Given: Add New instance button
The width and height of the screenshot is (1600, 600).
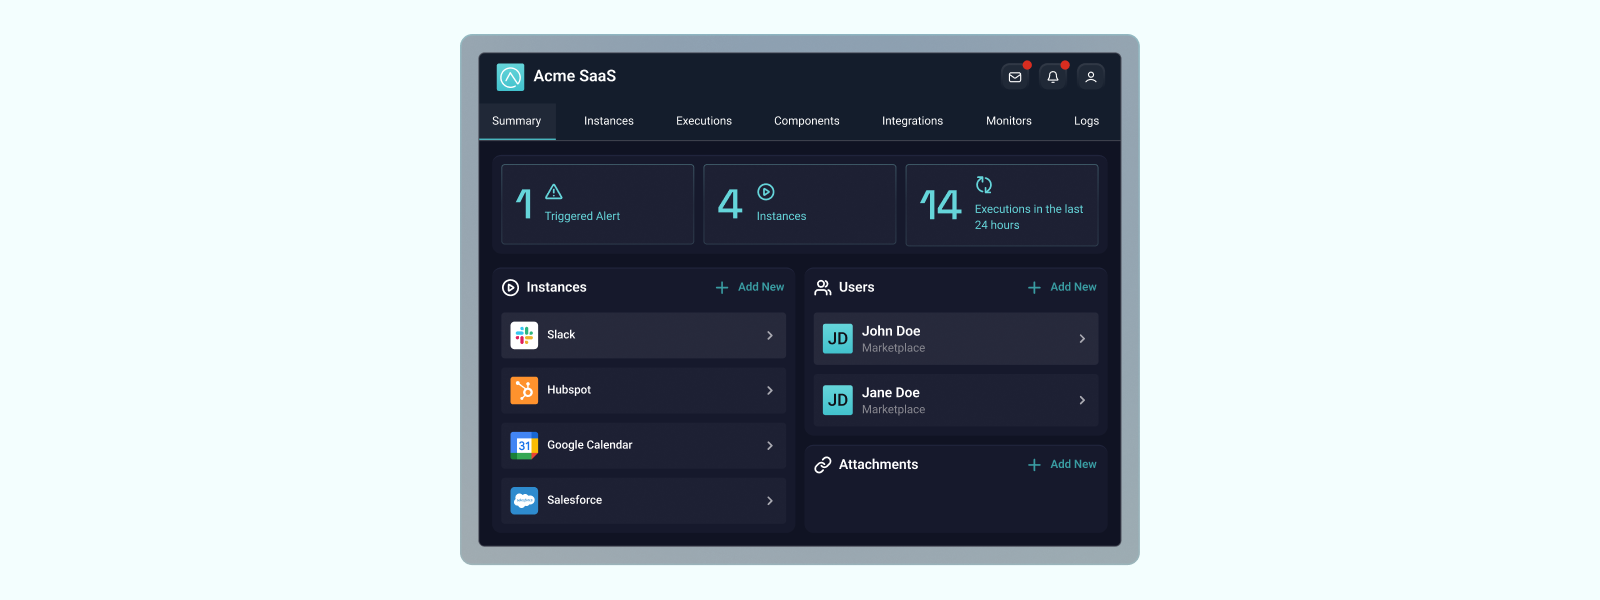Looking at the screenshot, I should point(750,287).
